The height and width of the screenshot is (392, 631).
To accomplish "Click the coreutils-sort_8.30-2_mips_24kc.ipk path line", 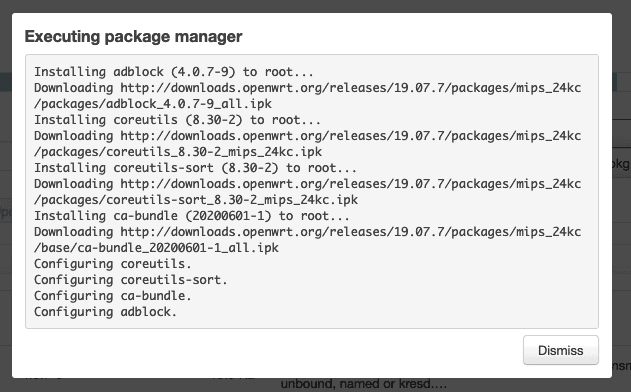I will [196, 200].
